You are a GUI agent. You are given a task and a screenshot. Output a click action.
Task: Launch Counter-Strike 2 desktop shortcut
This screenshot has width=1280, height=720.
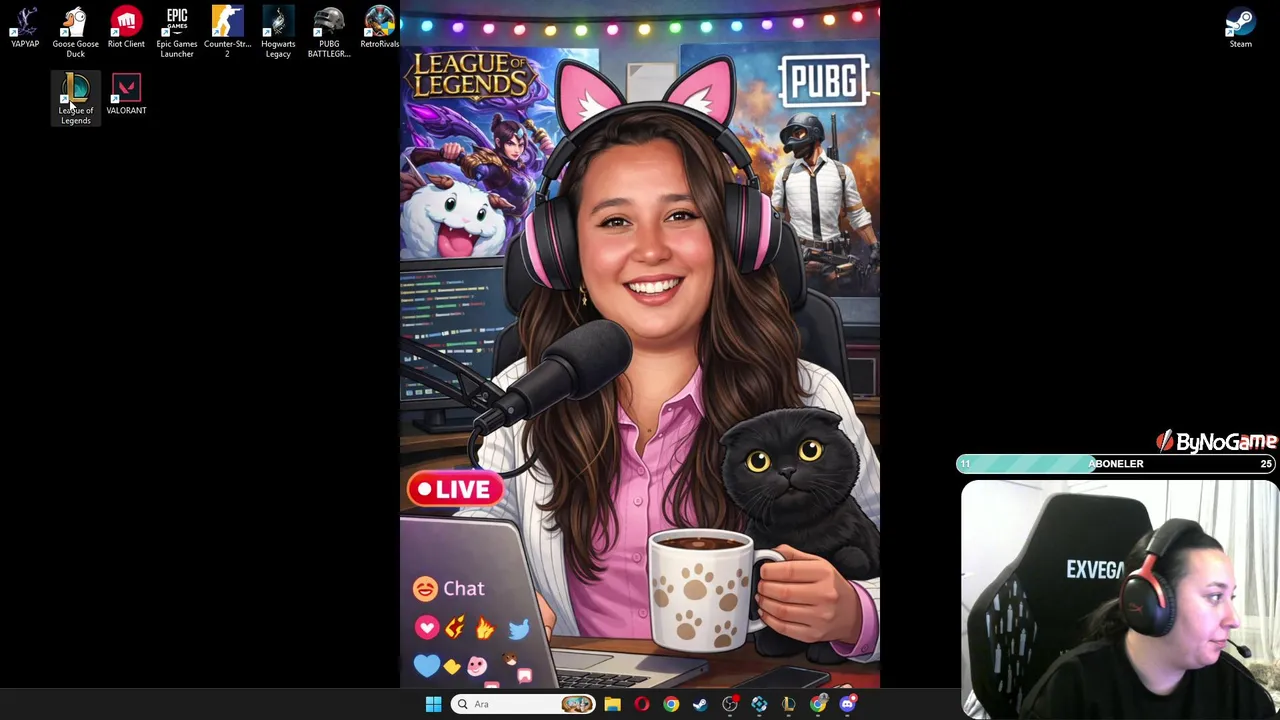pyautogui.click(x=227, y=32)
